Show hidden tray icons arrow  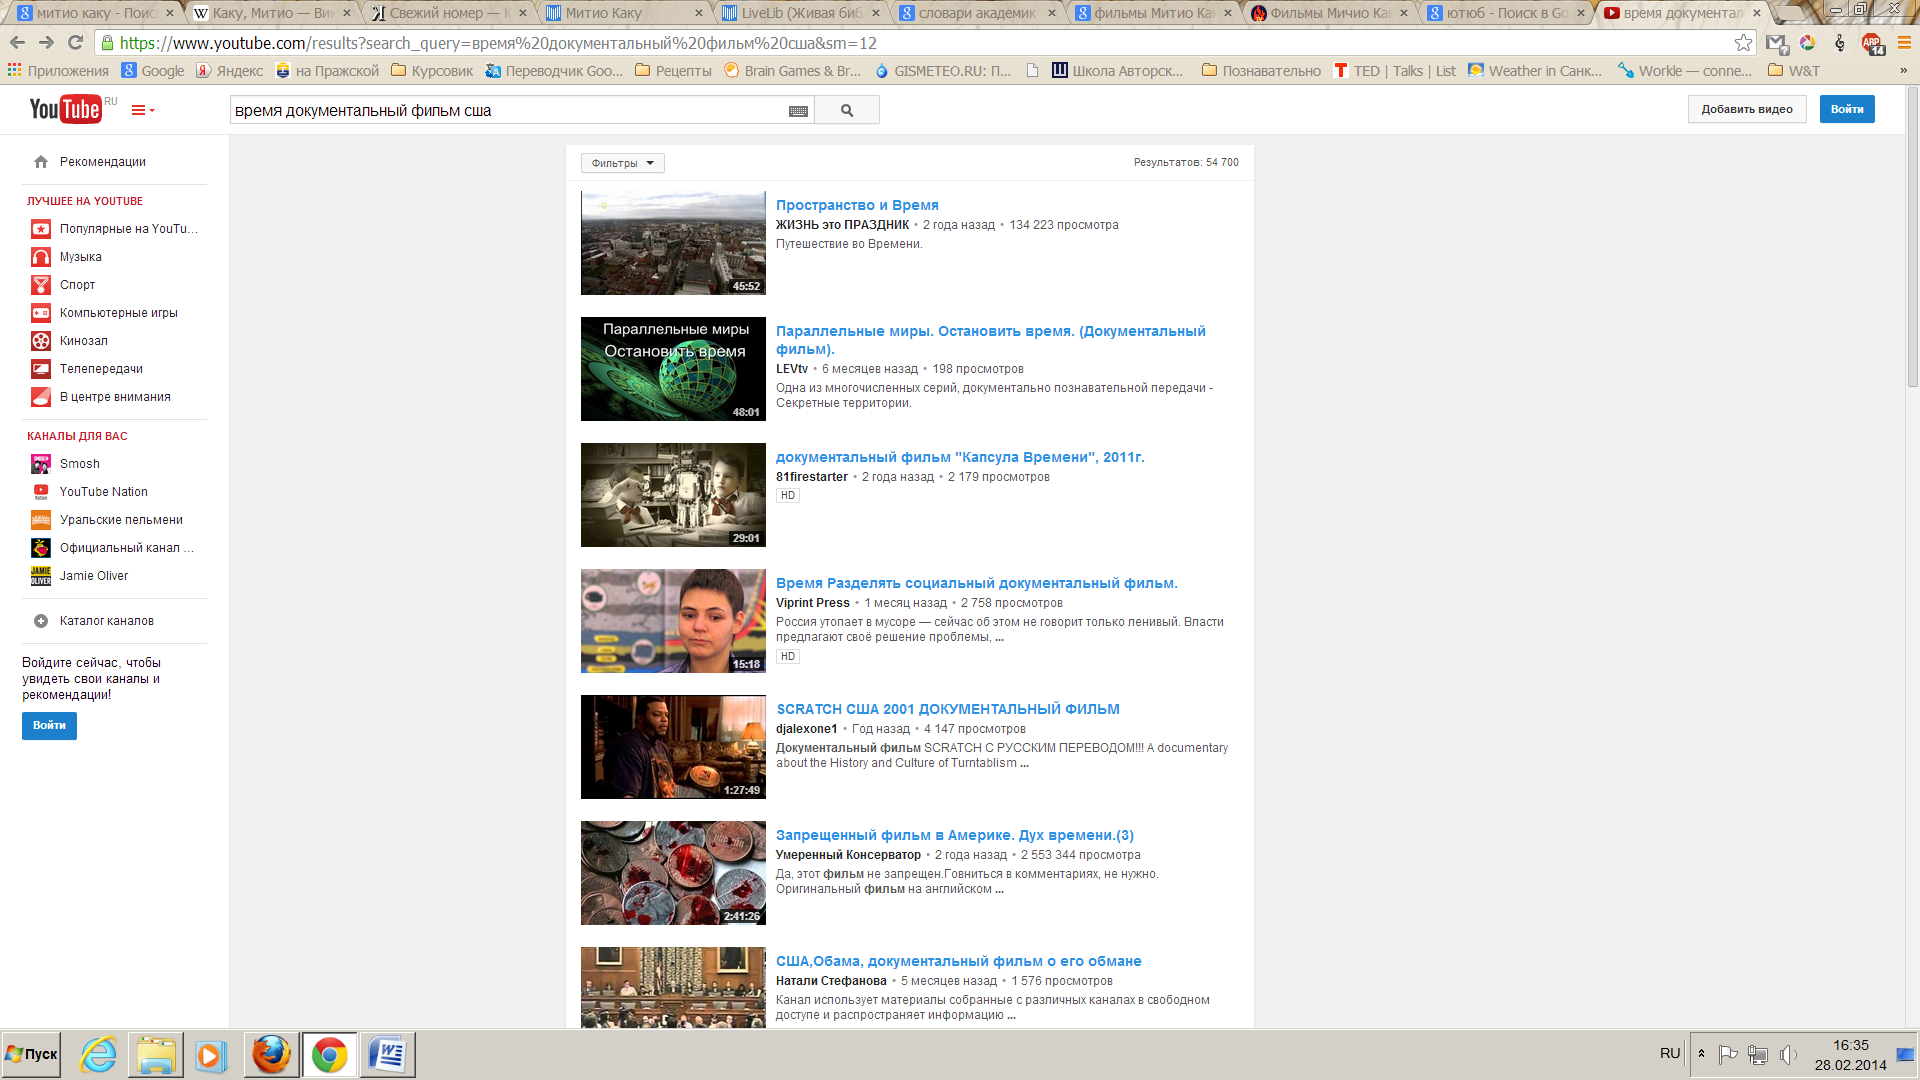point(1701,1054)
